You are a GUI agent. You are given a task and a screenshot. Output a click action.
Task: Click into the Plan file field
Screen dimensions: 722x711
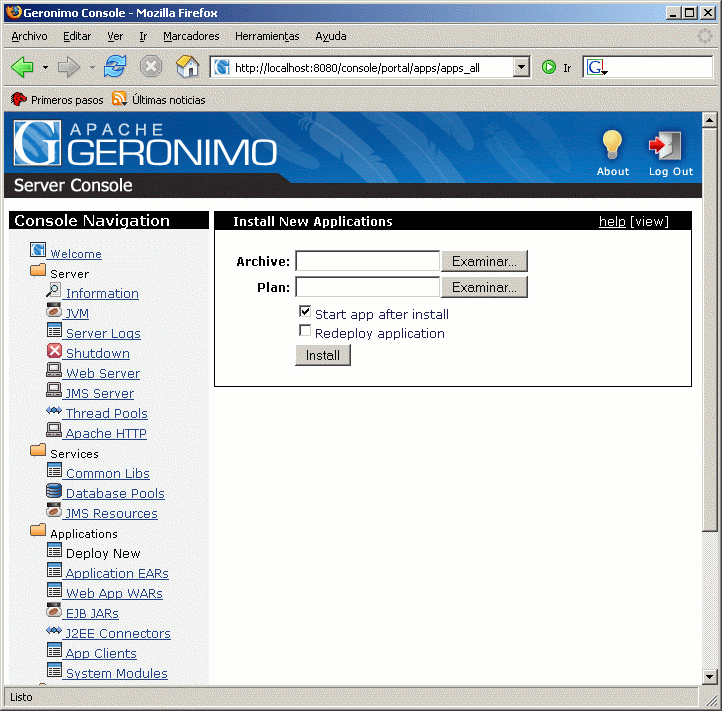(367, 287)
